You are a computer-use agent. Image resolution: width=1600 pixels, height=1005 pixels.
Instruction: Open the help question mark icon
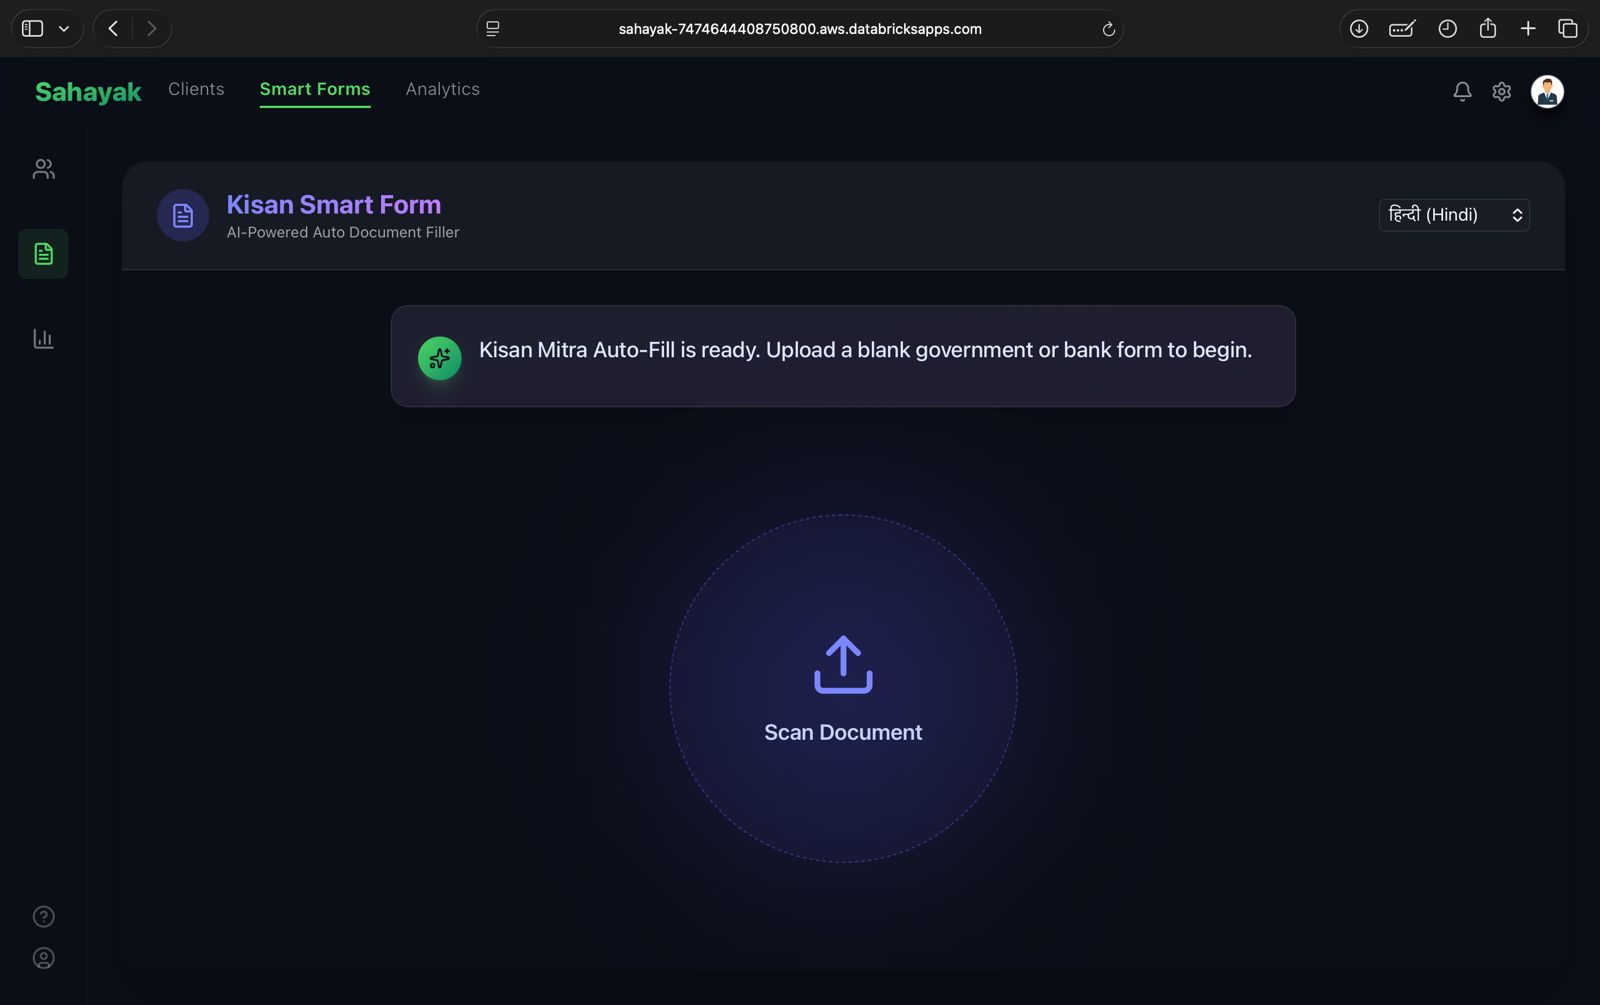[43, 917]
